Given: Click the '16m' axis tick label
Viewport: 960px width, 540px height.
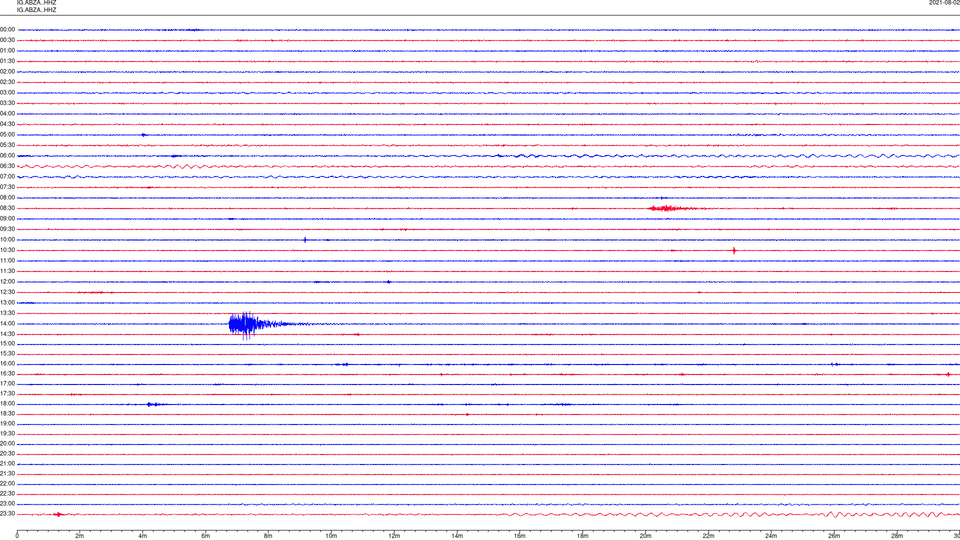Looking at the screenshot, I should point(520,536).
